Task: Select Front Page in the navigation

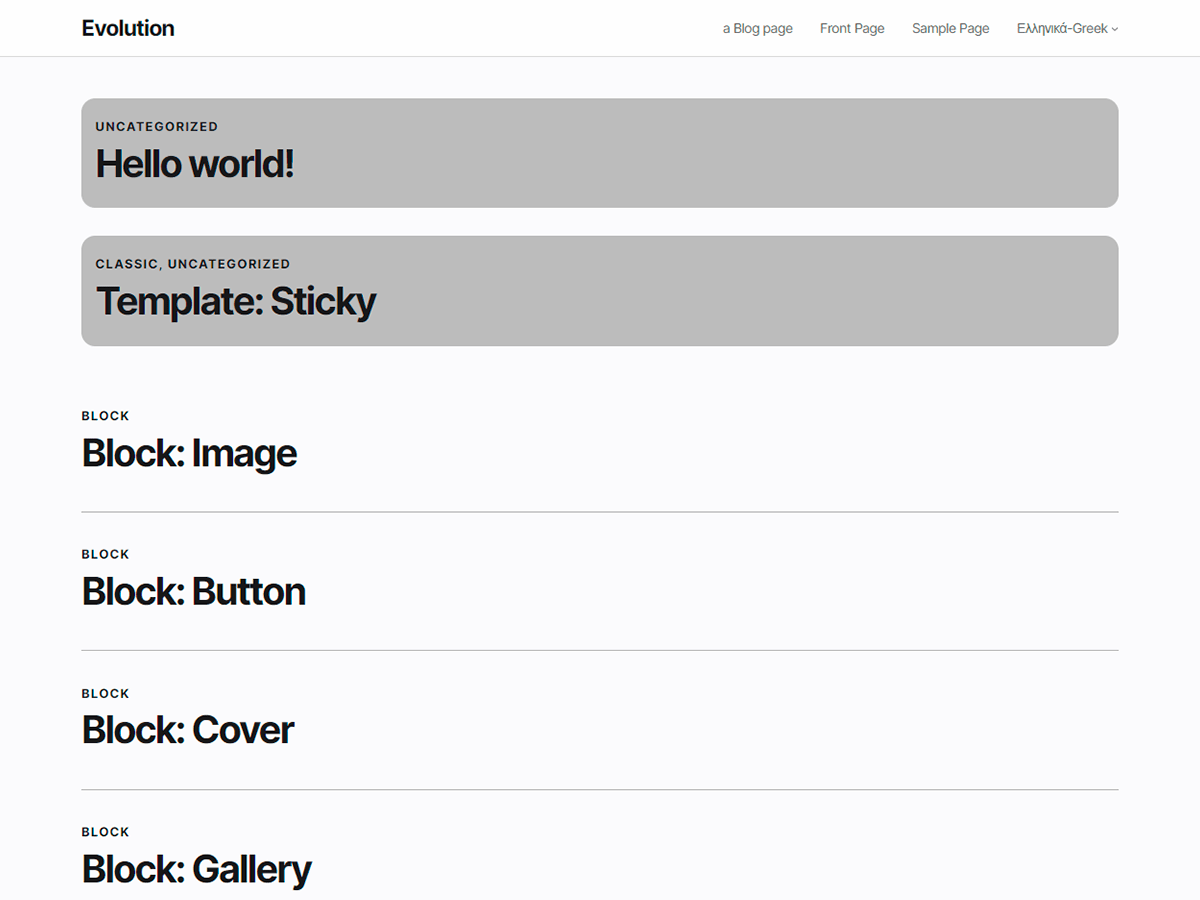Action: click(851, 28)
